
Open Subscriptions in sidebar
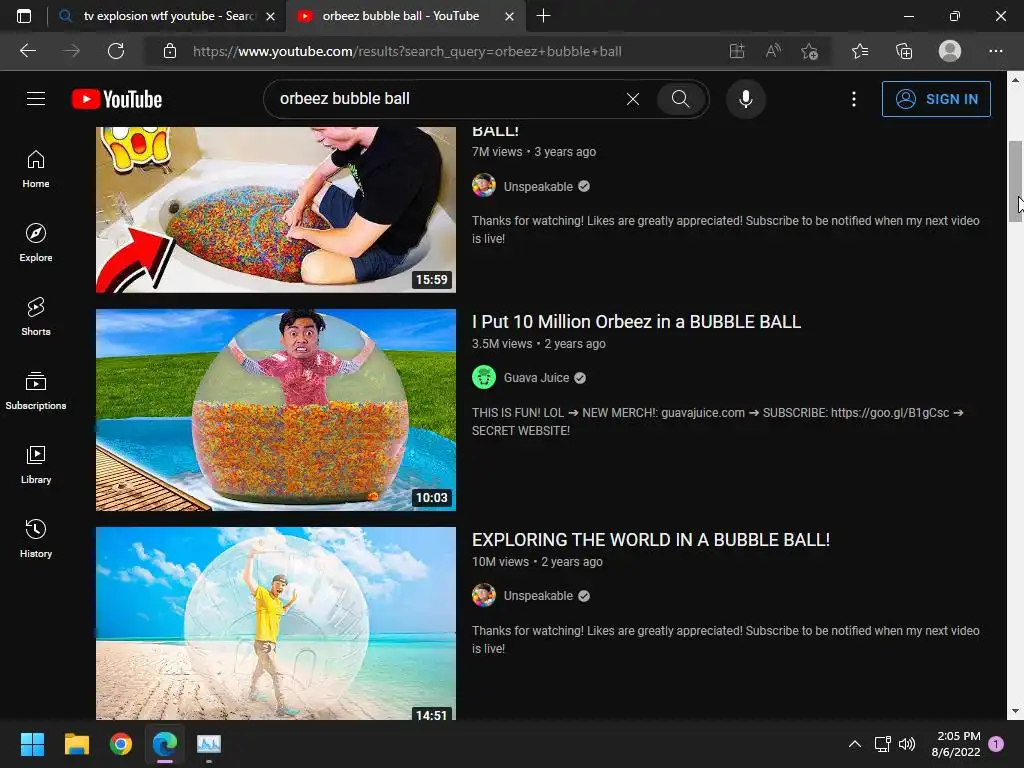point(36,391)
